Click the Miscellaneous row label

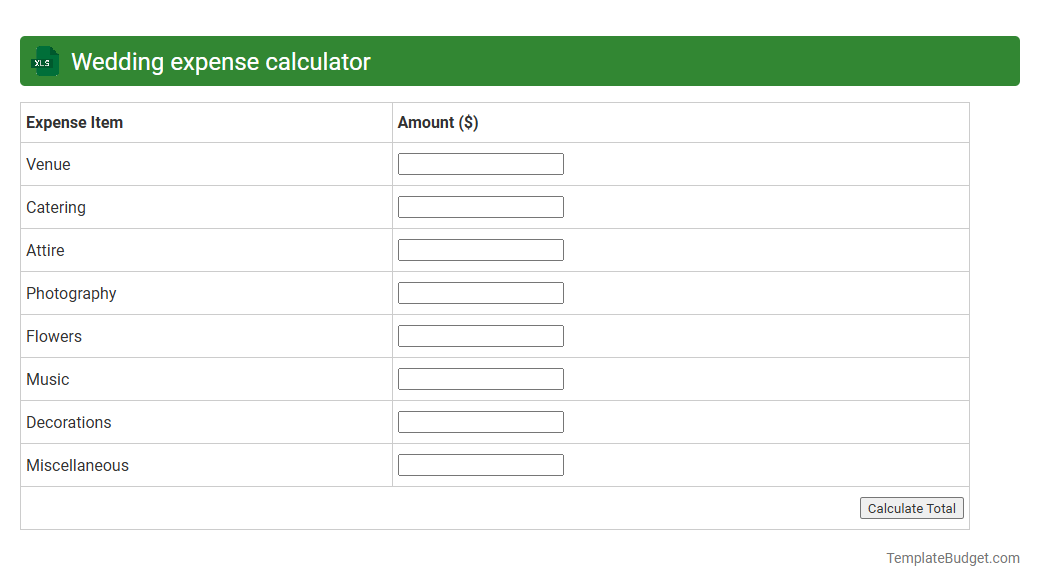77,465
